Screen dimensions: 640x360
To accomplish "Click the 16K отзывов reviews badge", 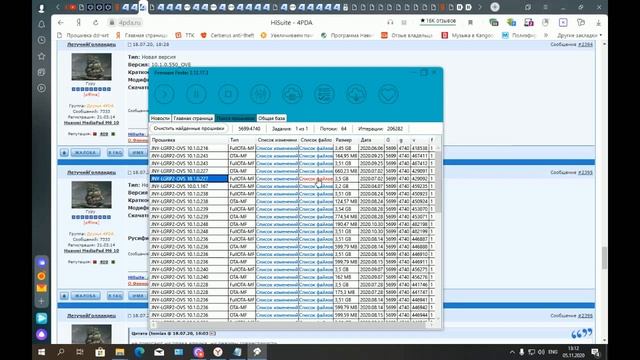I will (x=438, y=21).
